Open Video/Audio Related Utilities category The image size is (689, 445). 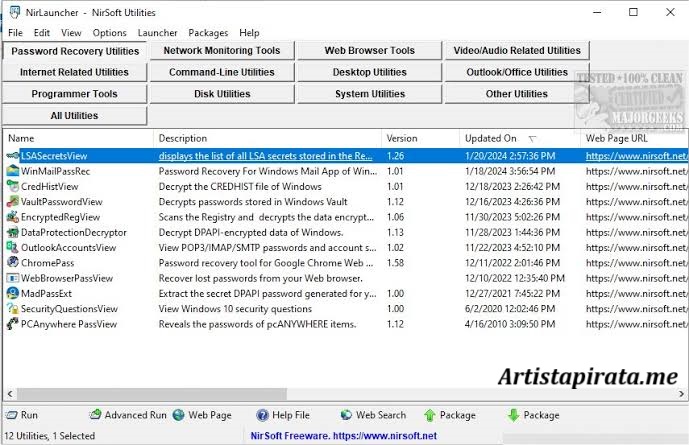point(517,51)
